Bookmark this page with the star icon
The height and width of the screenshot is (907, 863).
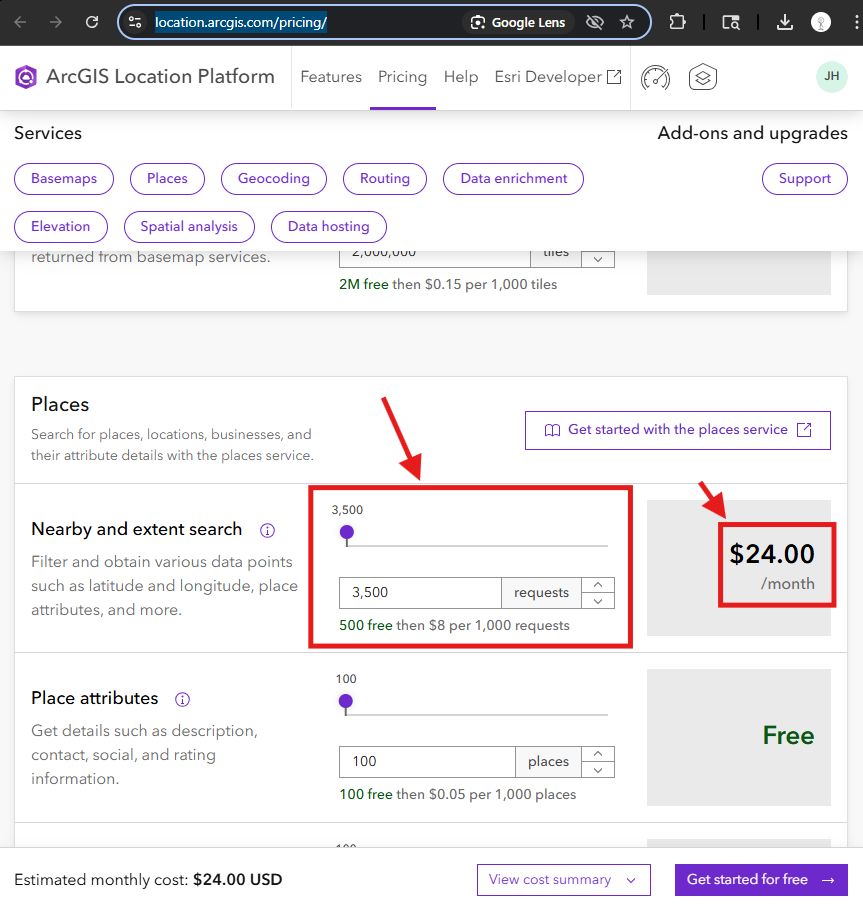pos(627,23)
